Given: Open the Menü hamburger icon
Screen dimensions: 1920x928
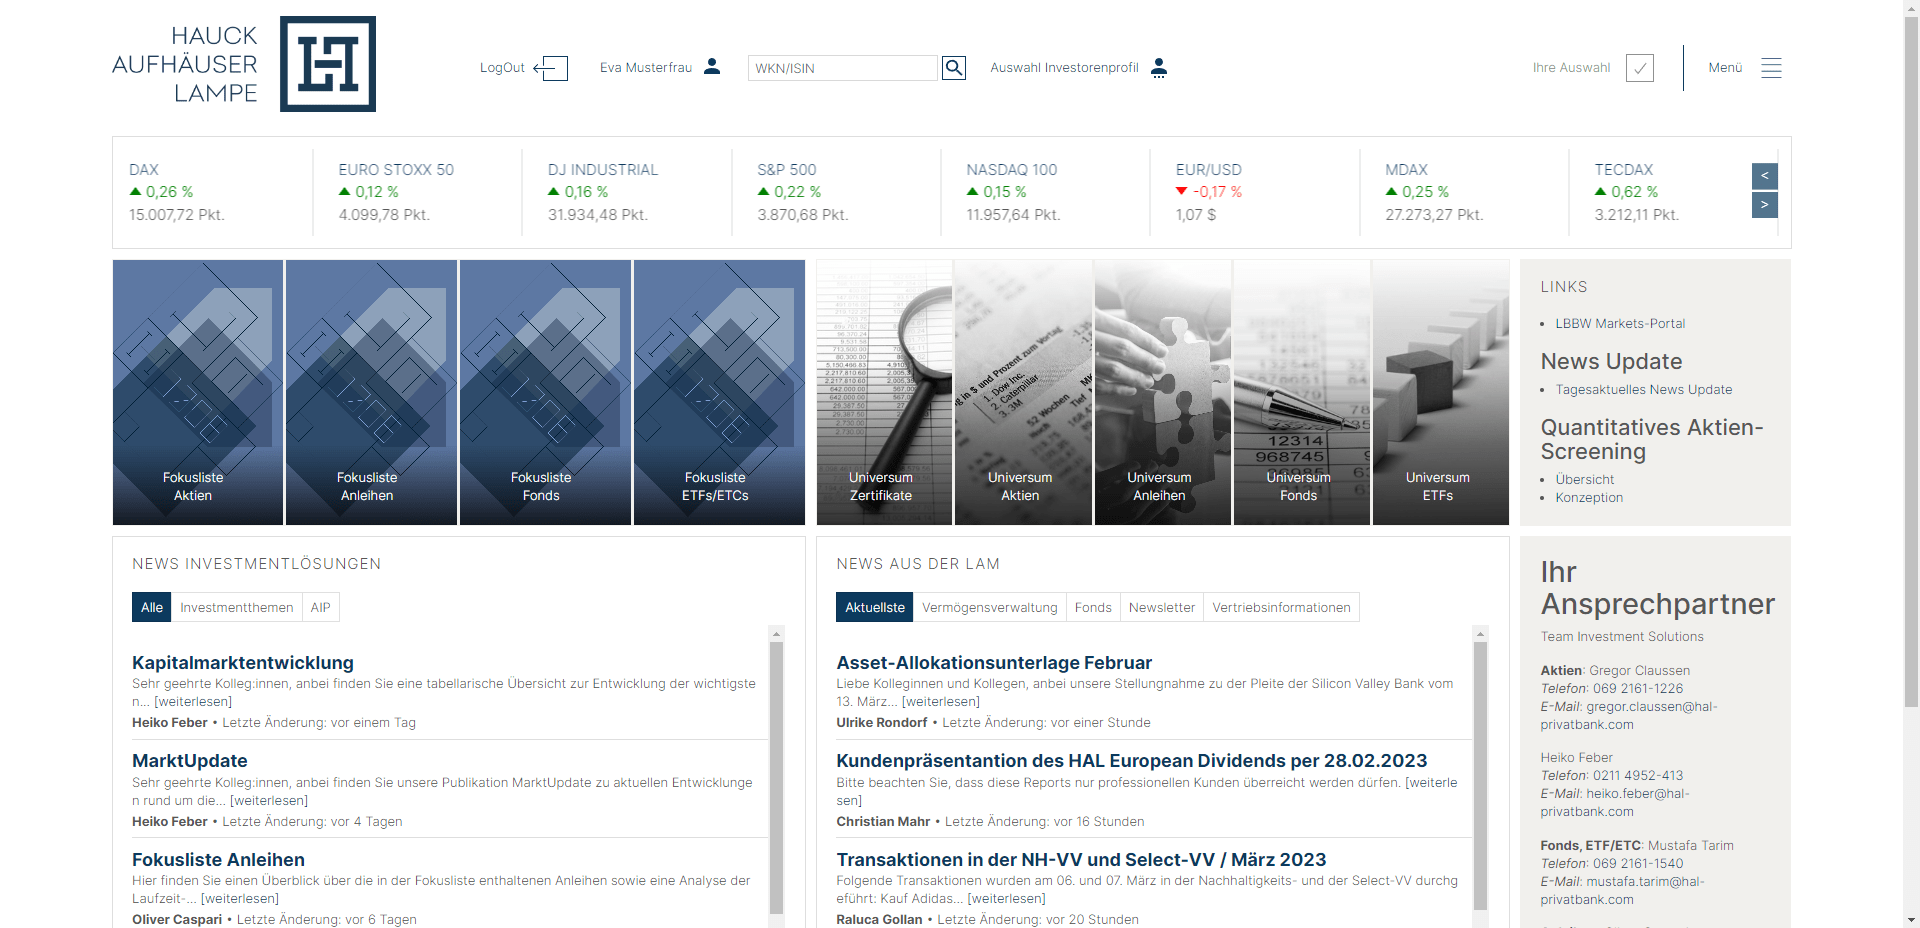Looking at the screenshot, I should [1771, 68].
